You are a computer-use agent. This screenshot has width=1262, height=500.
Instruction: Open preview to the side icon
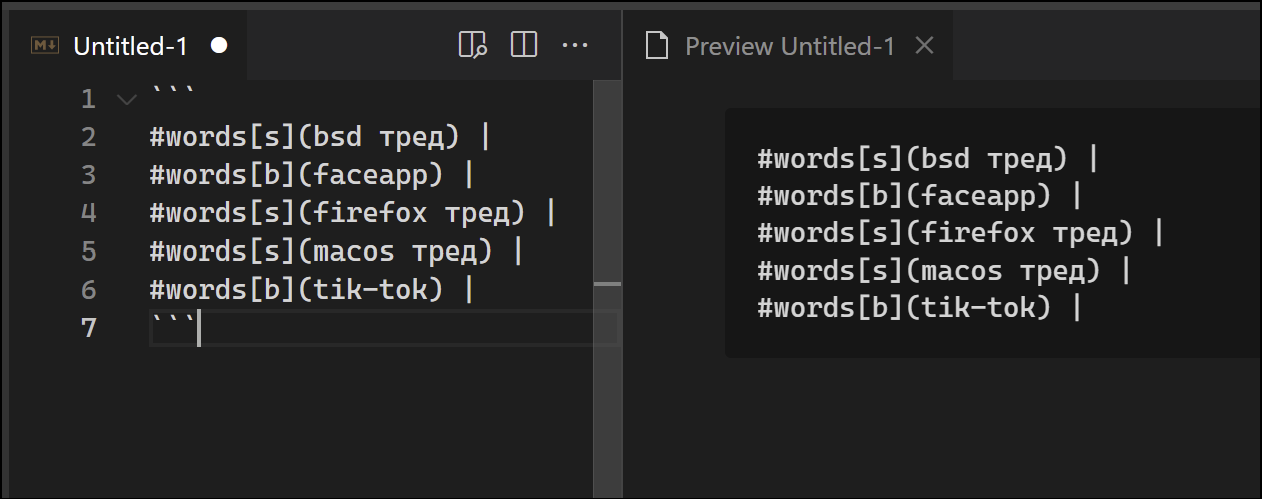click(x=472, y=45)
